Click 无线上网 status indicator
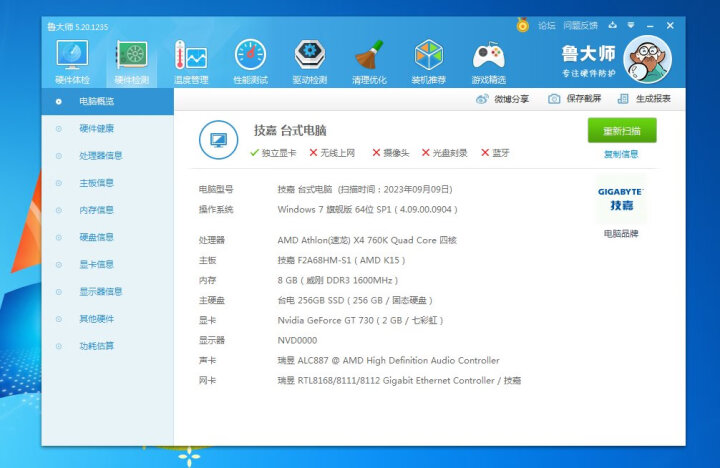 (332, 153)
